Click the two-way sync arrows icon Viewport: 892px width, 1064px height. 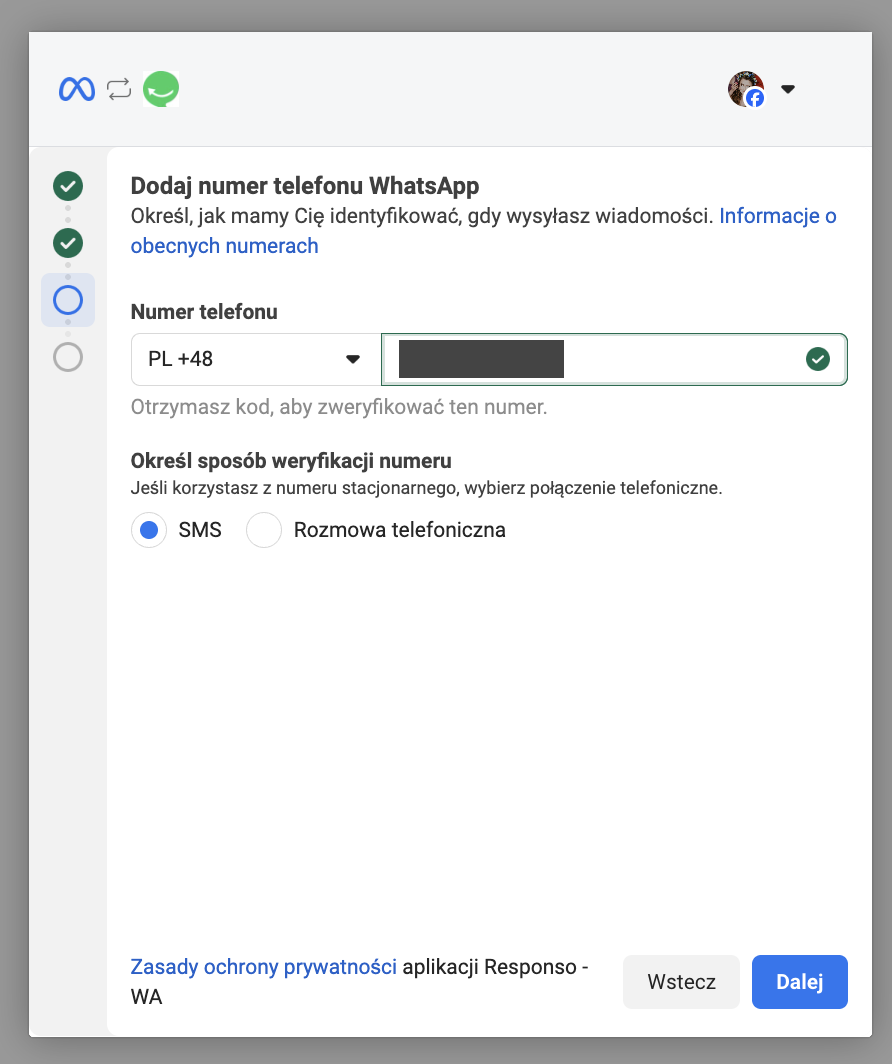[x=119, y=90]
